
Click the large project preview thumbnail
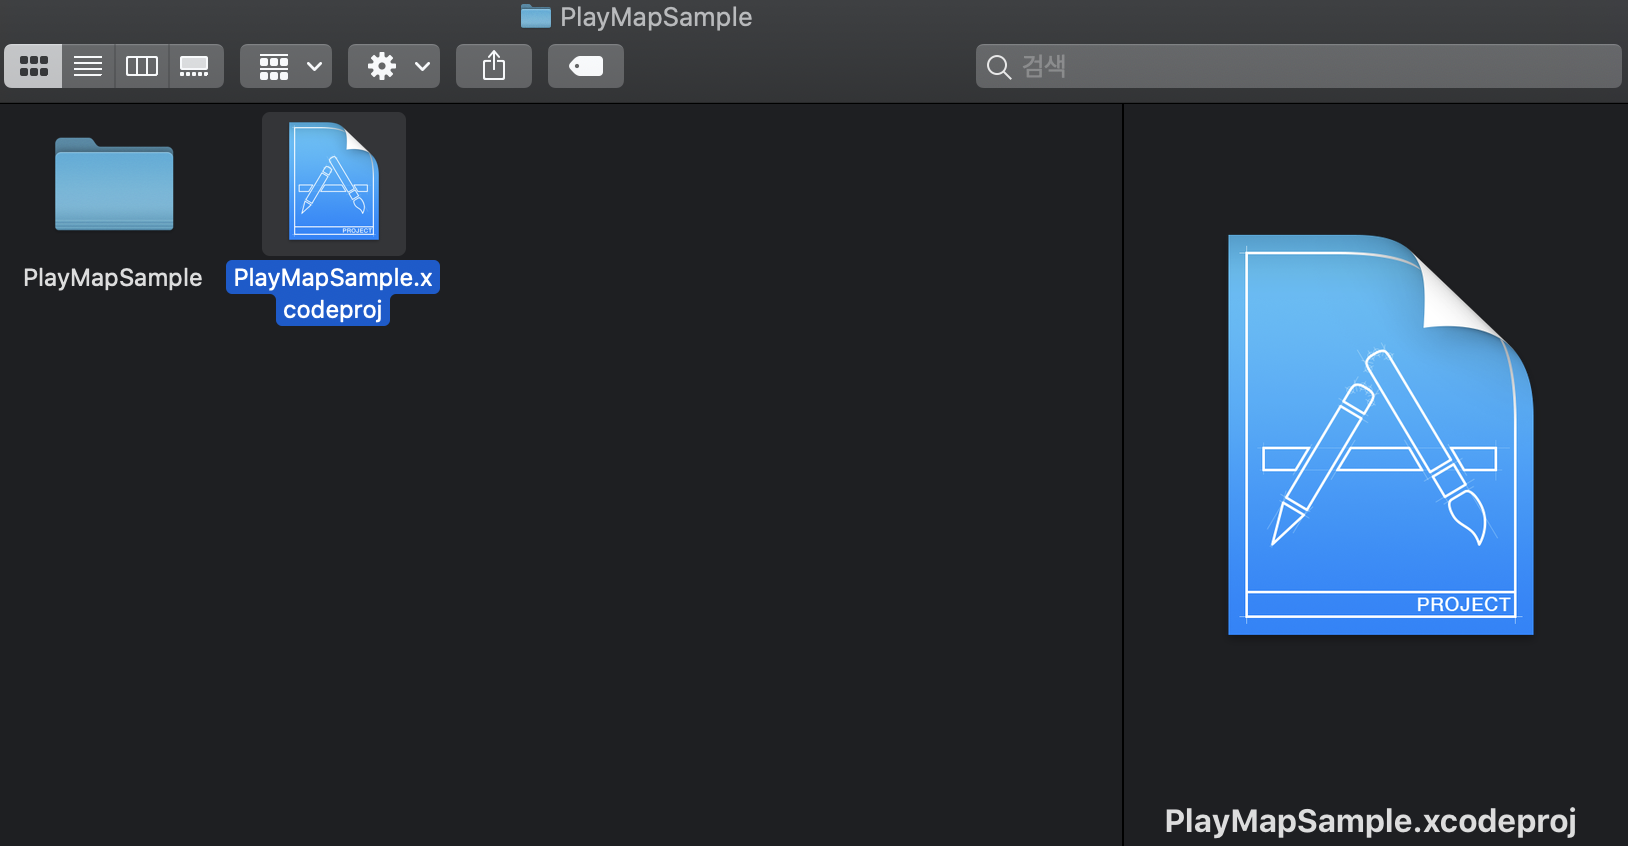click(1380, 434)
